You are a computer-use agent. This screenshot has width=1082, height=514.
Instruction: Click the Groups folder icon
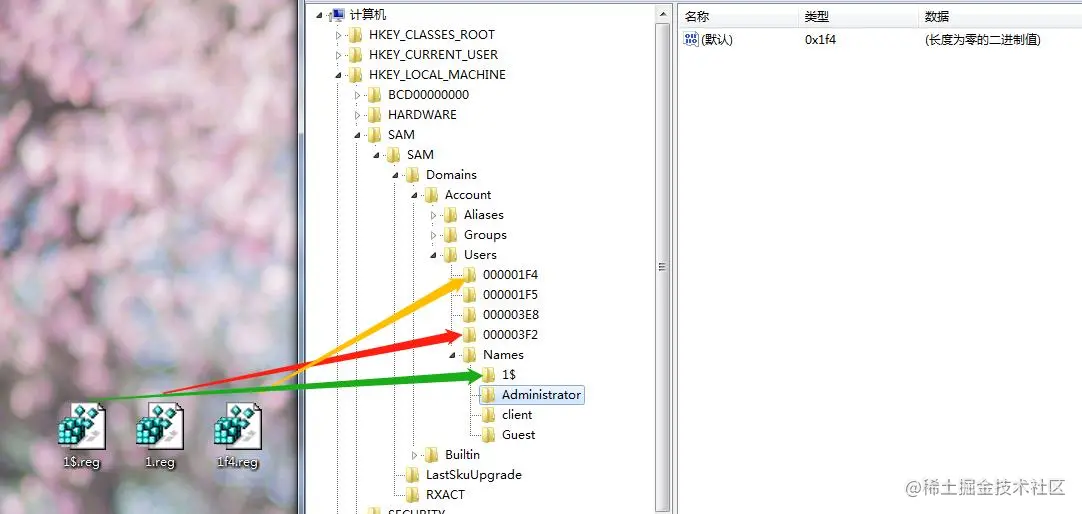(x=451, y=235)
